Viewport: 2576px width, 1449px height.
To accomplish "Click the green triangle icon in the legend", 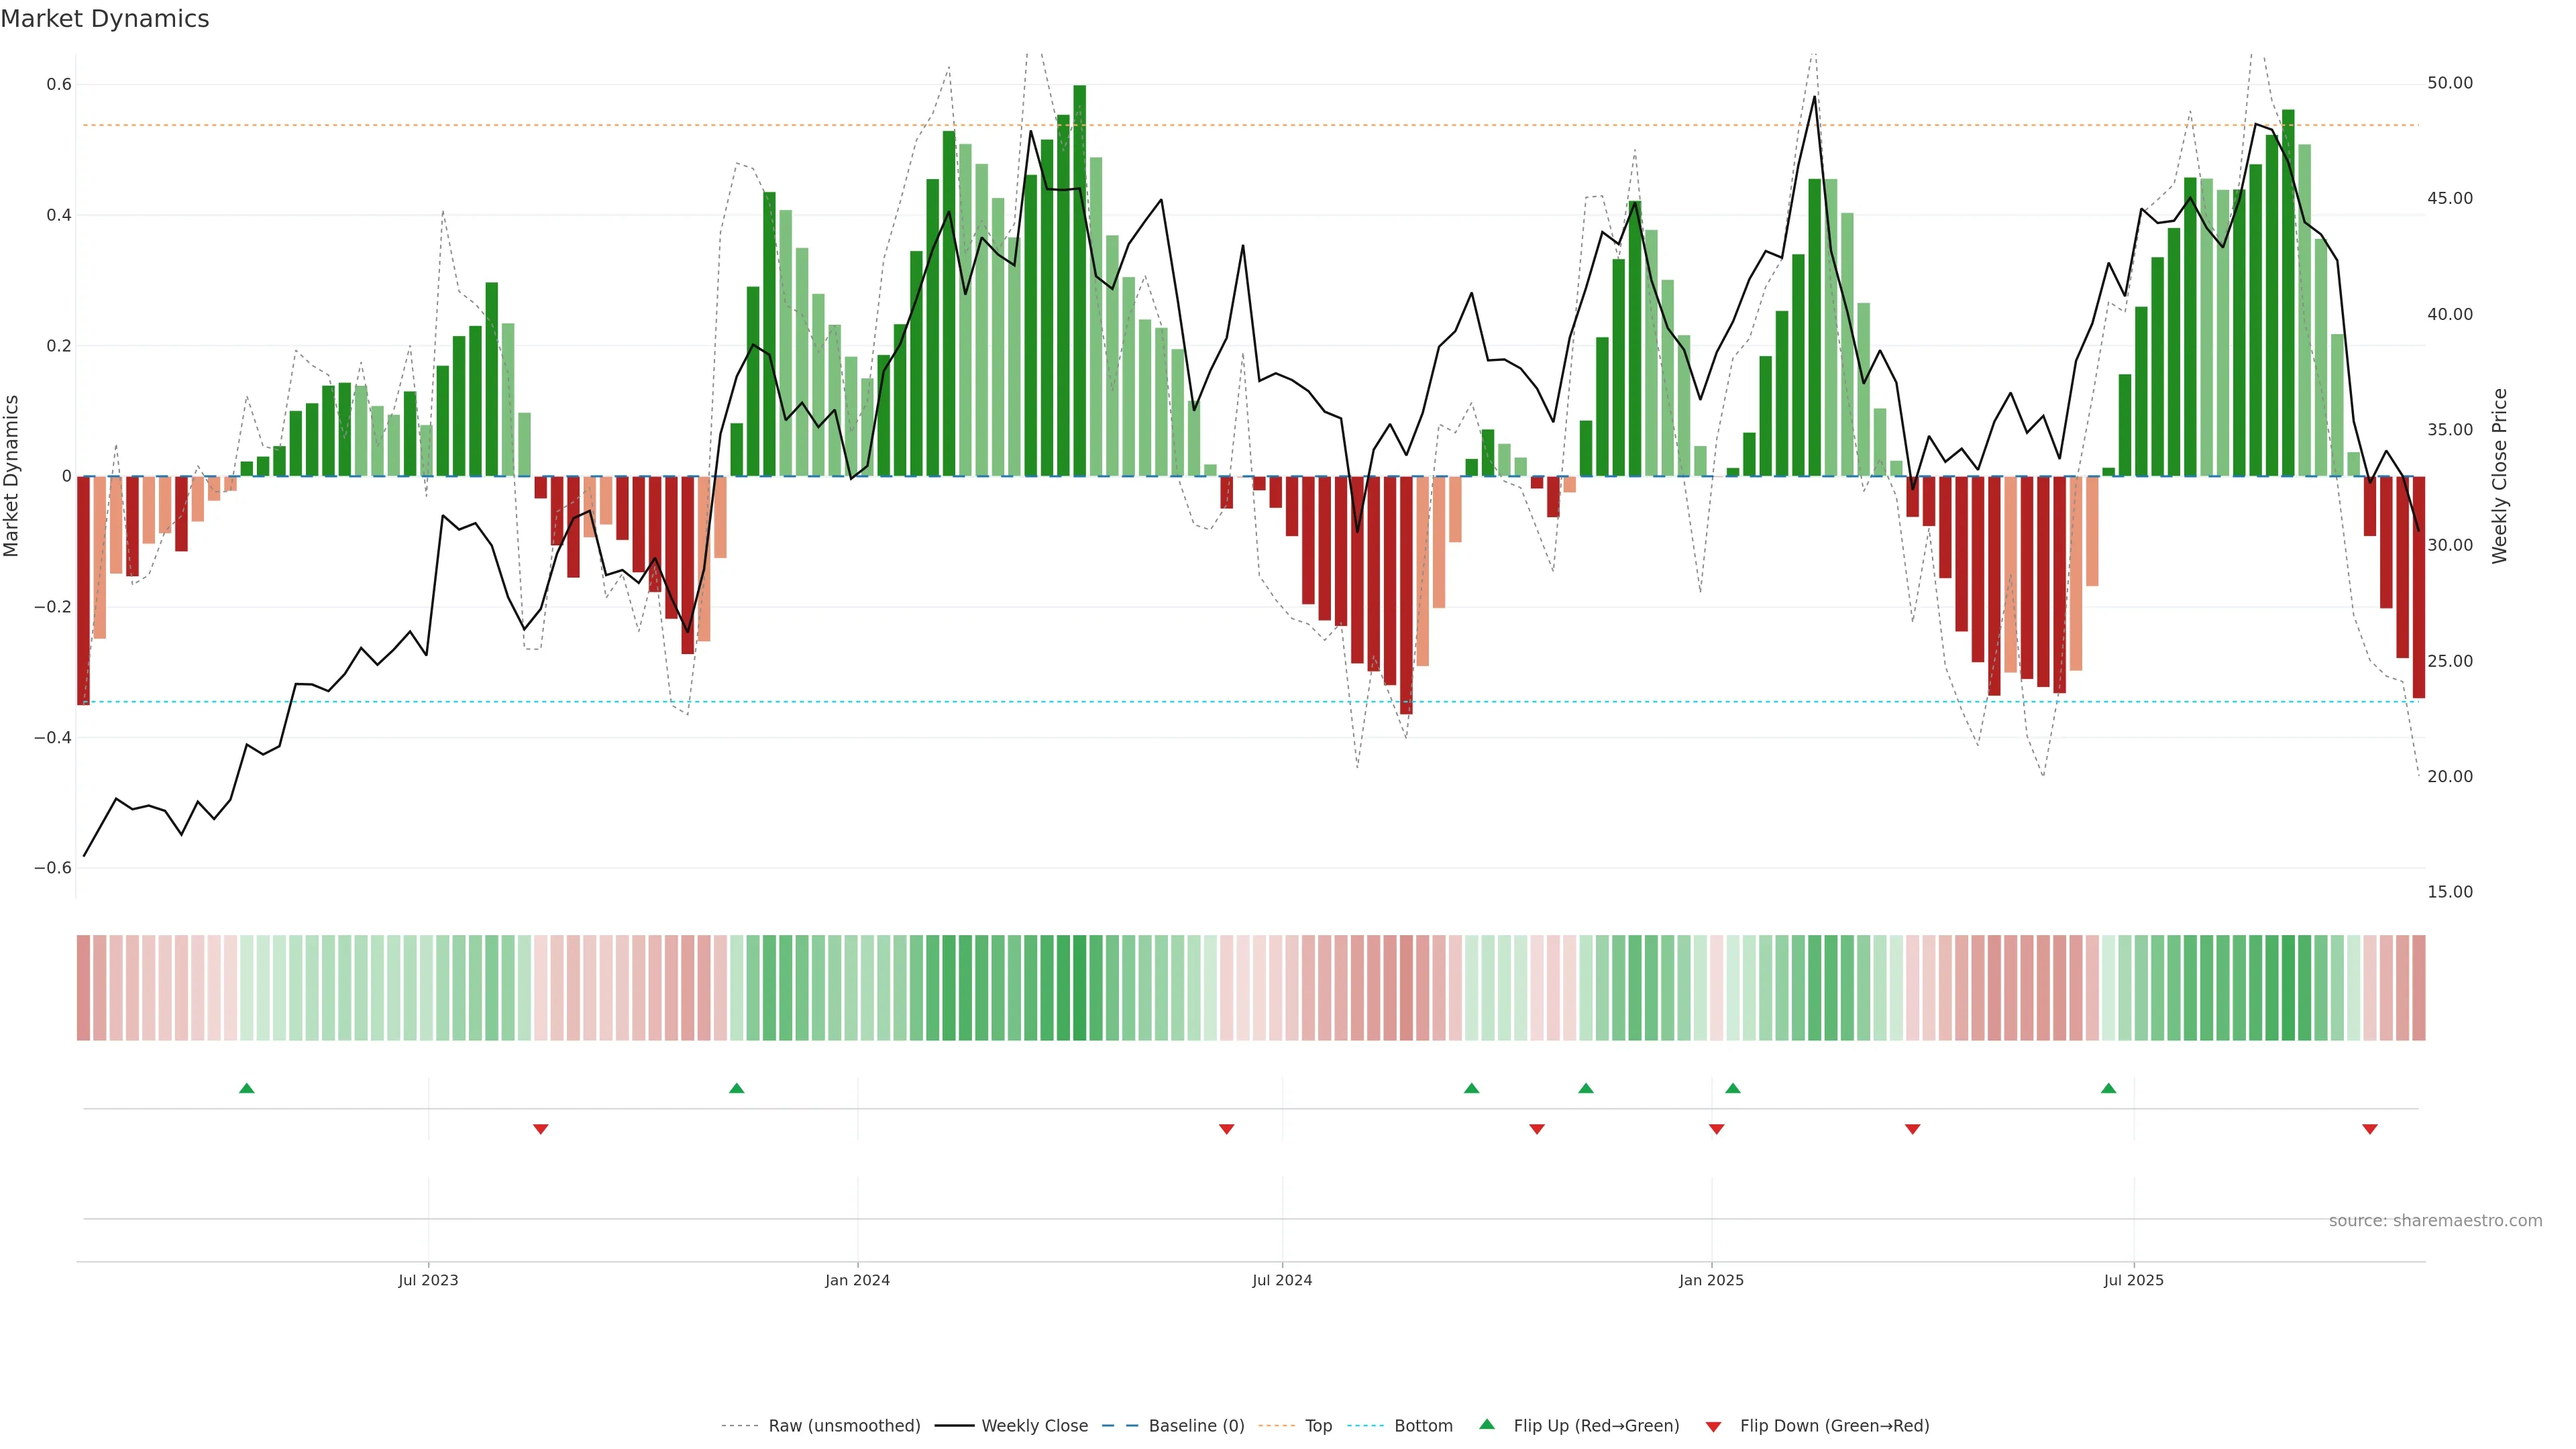I will tap(1487, 1425).
